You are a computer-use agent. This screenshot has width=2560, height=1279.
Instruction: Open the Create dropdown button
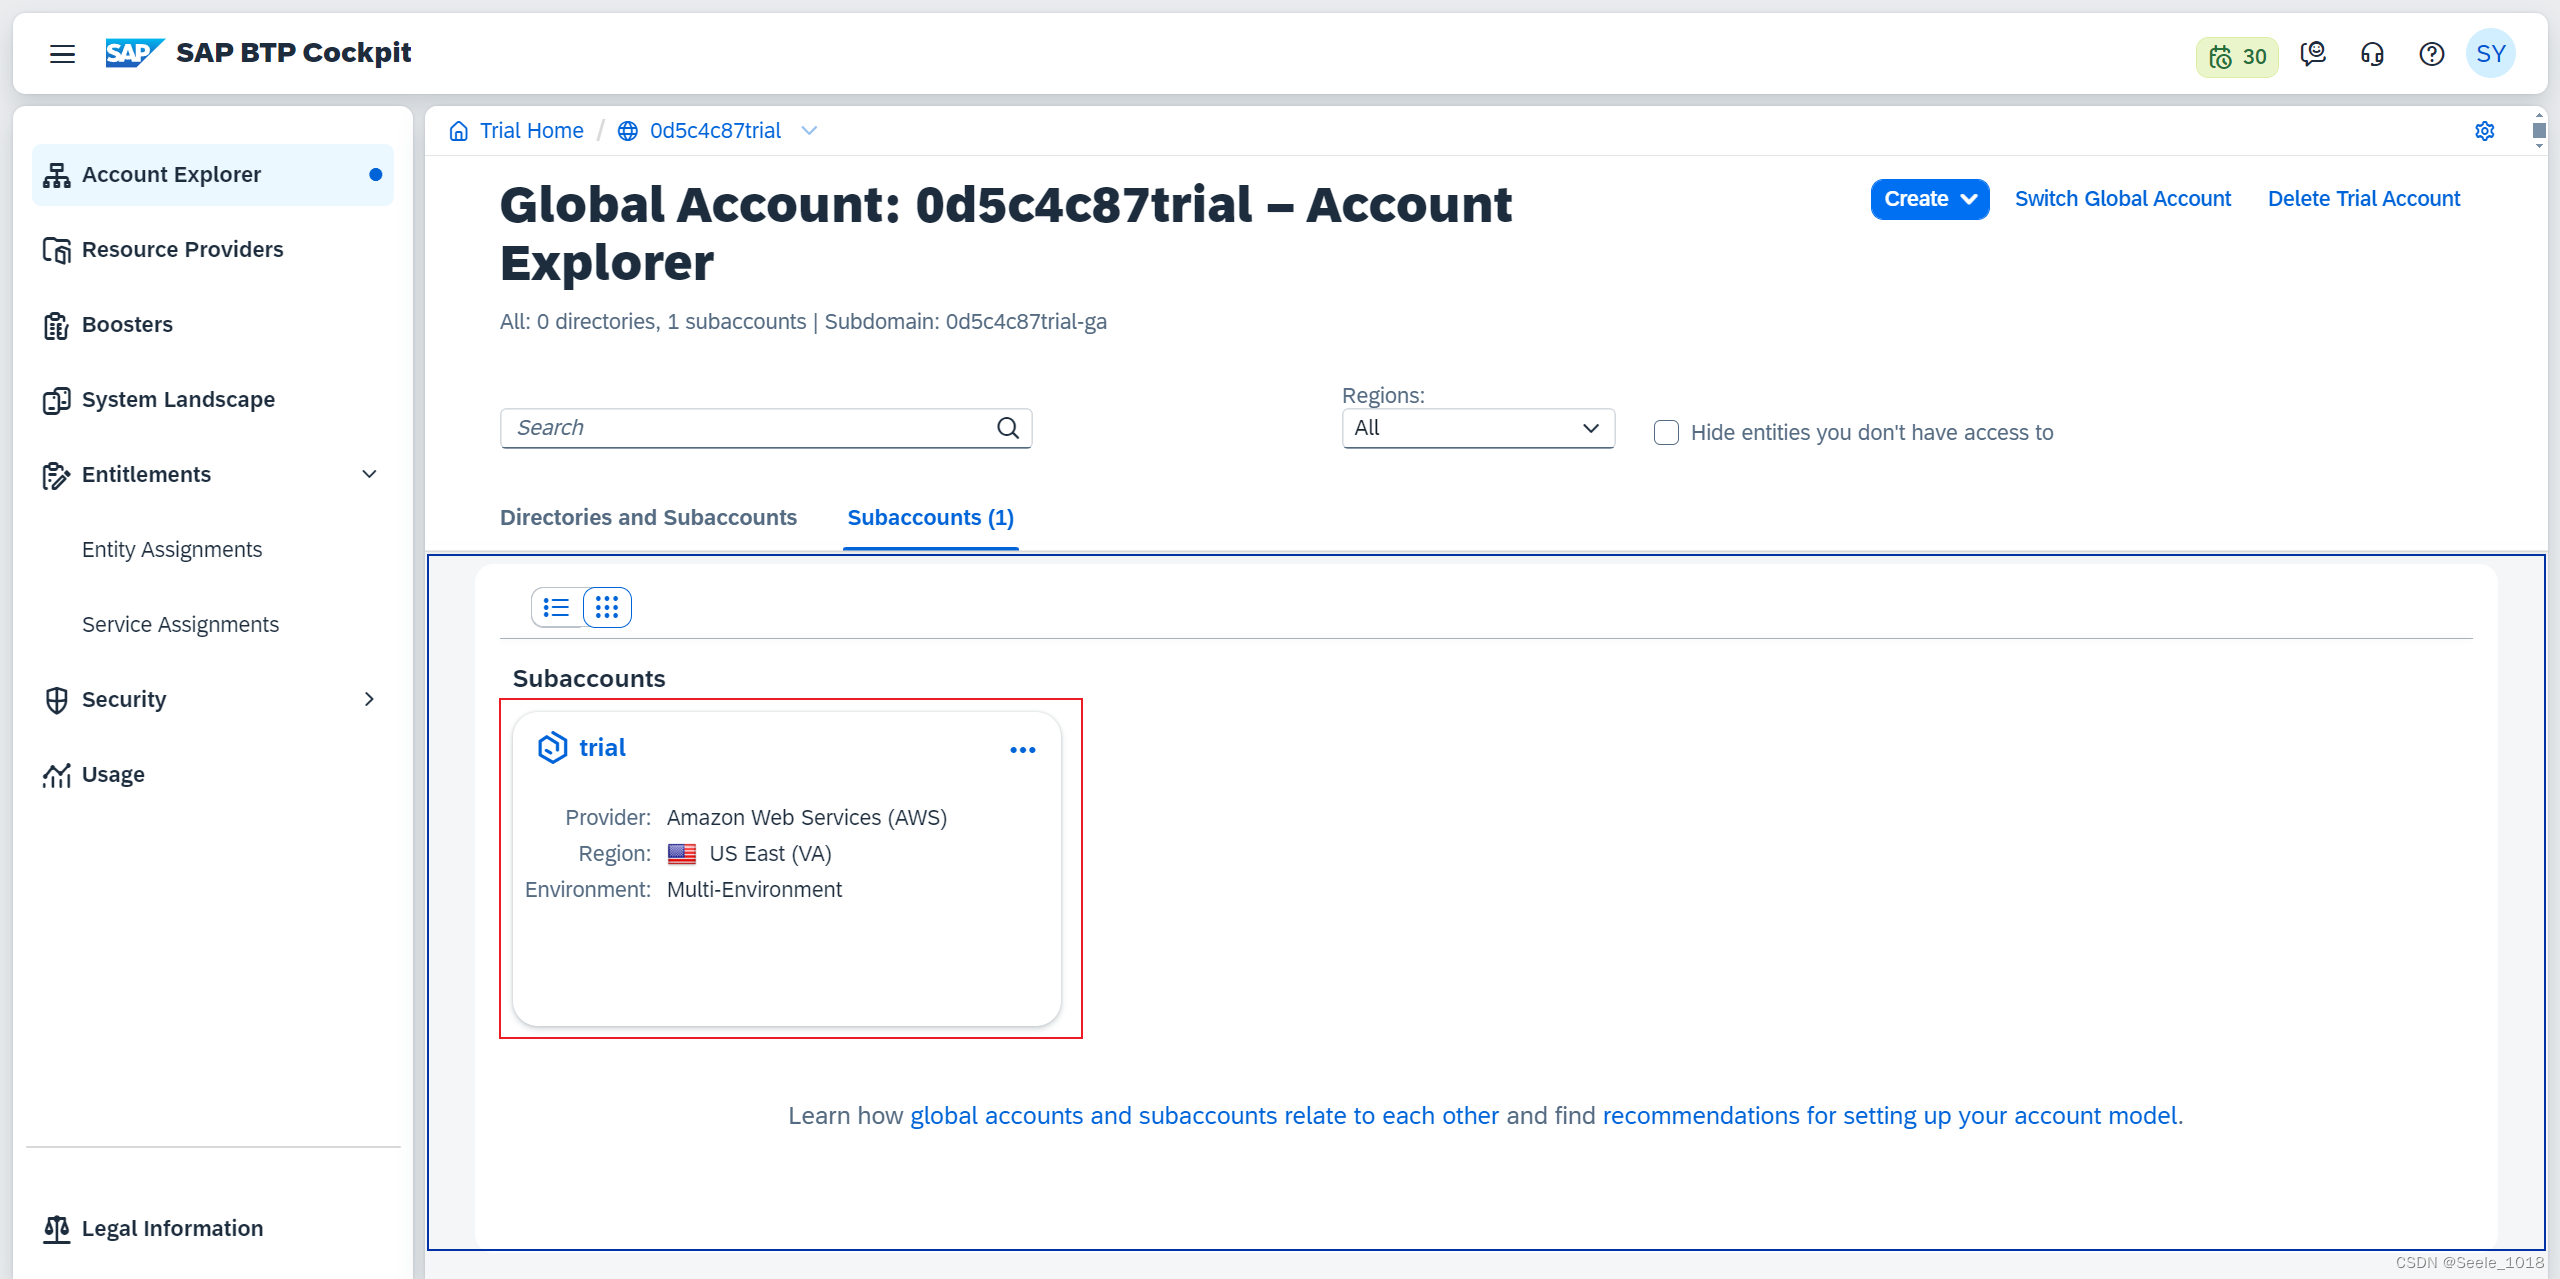click(x=1929, y=199)
